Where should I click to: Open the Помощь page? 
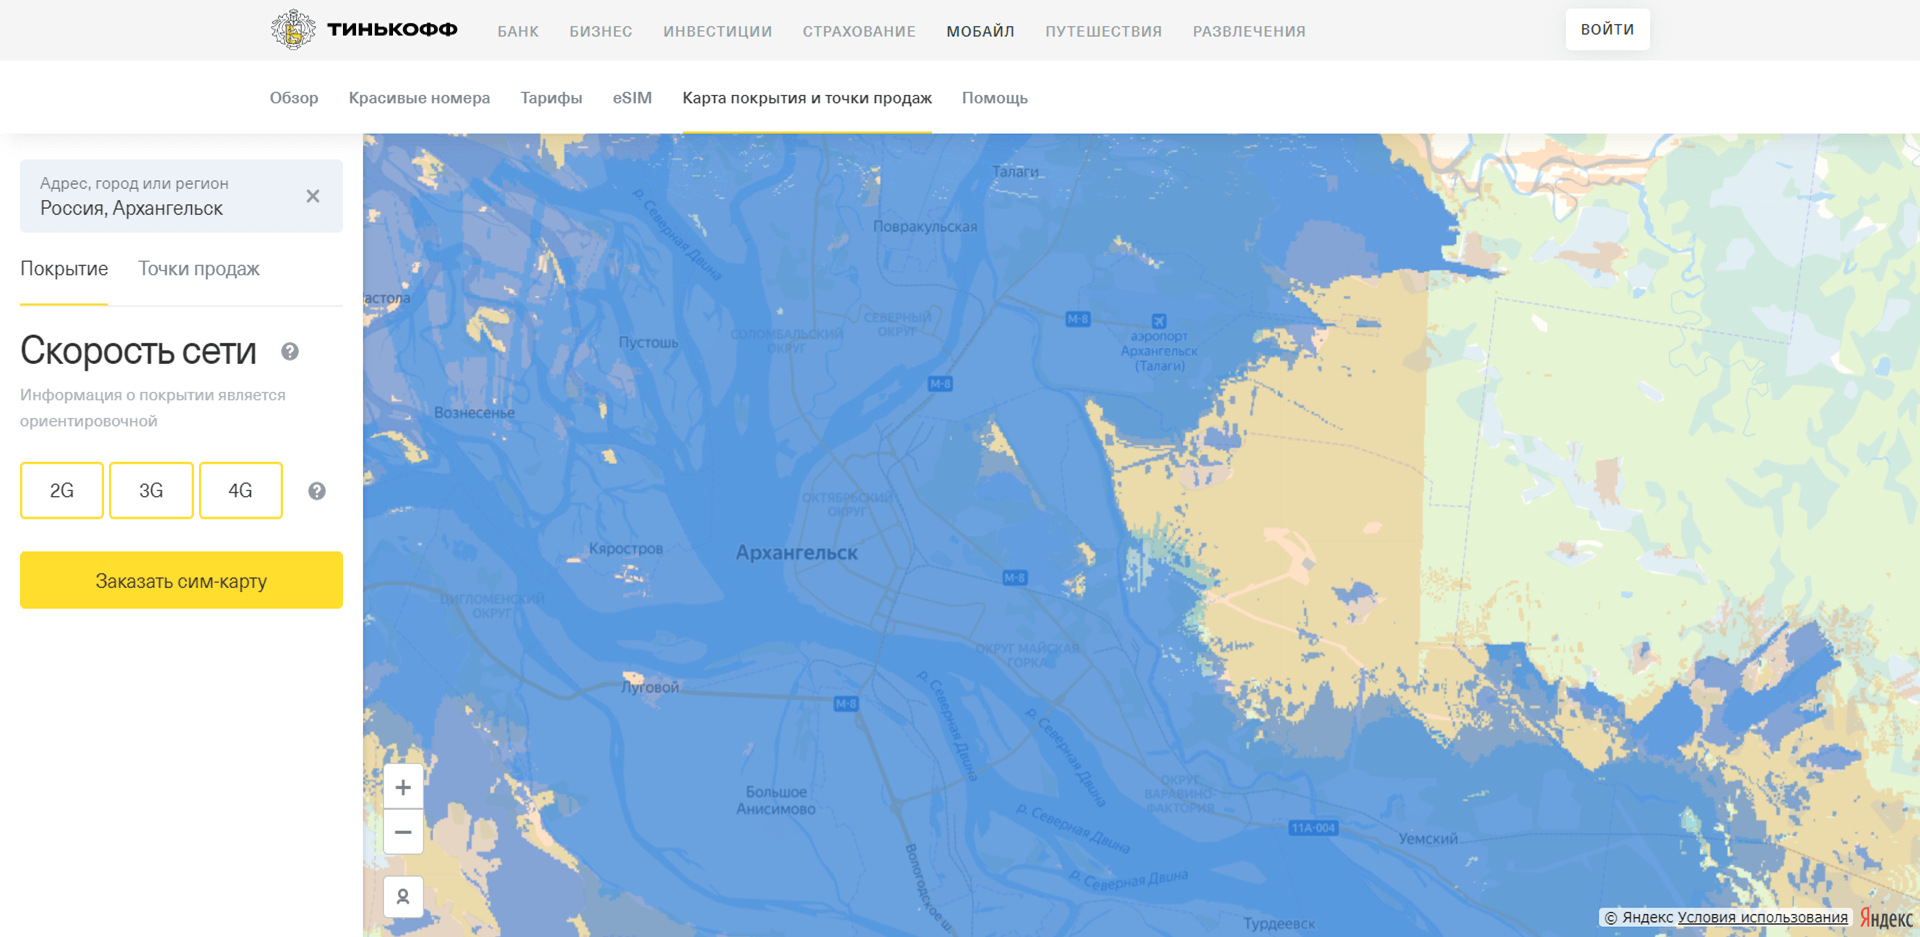995,98
